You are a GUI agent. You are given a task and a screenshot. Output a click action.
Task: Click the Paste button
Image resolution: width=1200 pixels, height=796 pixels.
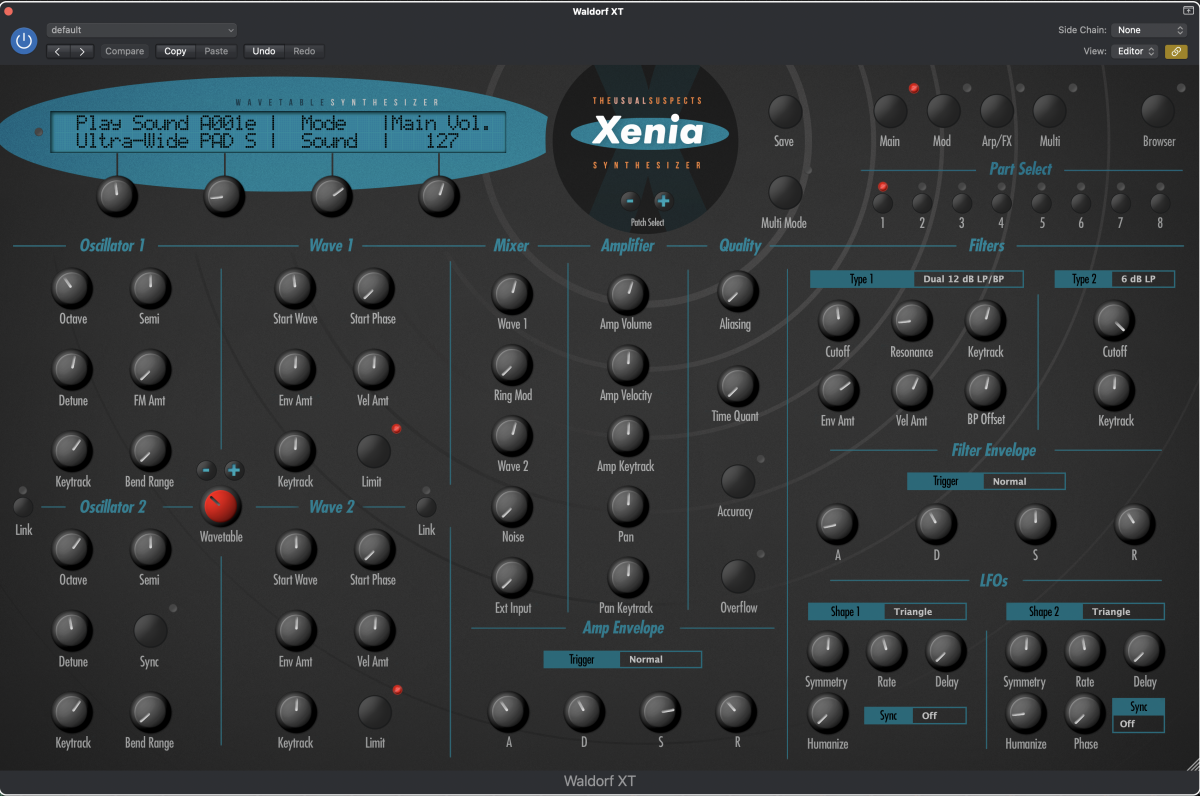pos(216,51)
